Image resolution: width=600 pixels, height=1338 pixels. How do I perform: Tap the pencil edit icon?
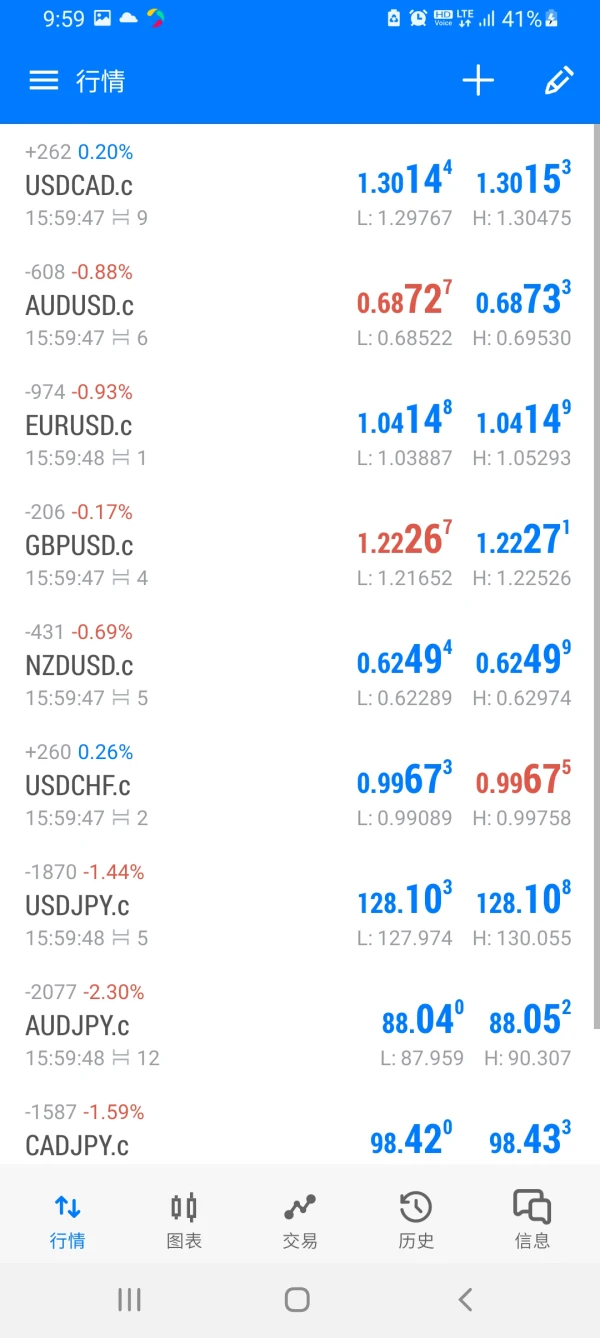point(559,81)
